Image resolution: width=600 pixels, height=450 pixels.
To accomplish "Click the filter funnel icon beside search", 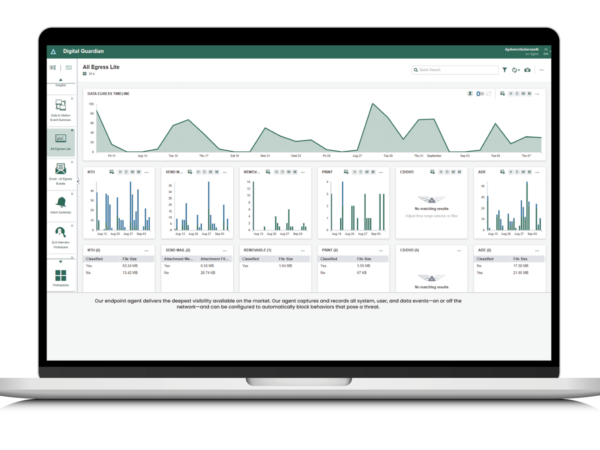I will tap(504, 70).
